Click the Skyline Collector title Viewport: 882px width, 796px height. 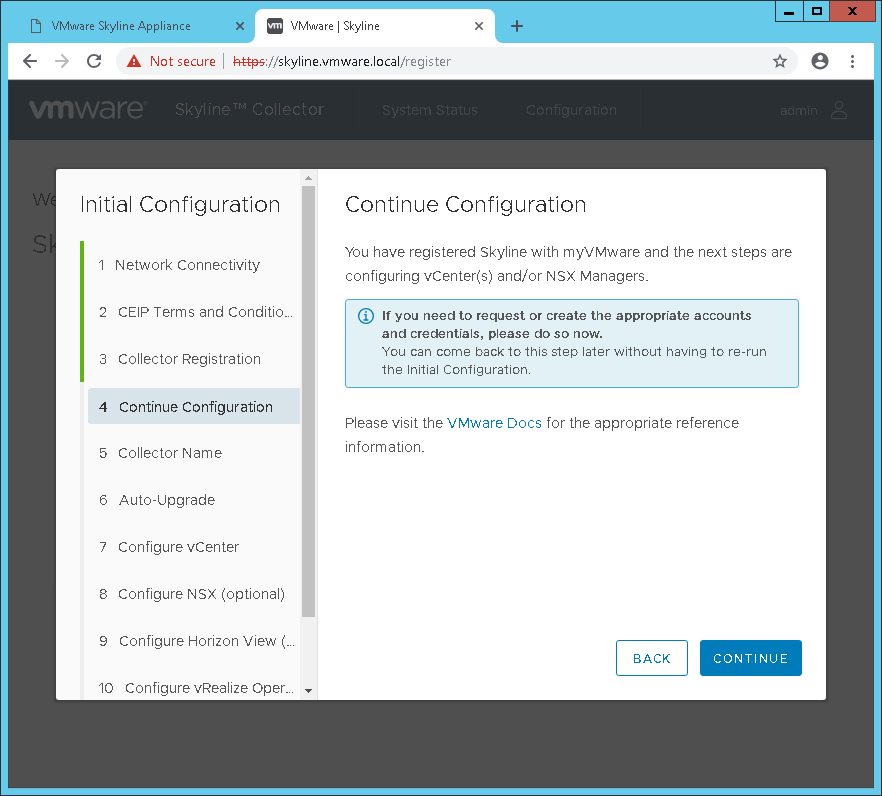[249, 109]
